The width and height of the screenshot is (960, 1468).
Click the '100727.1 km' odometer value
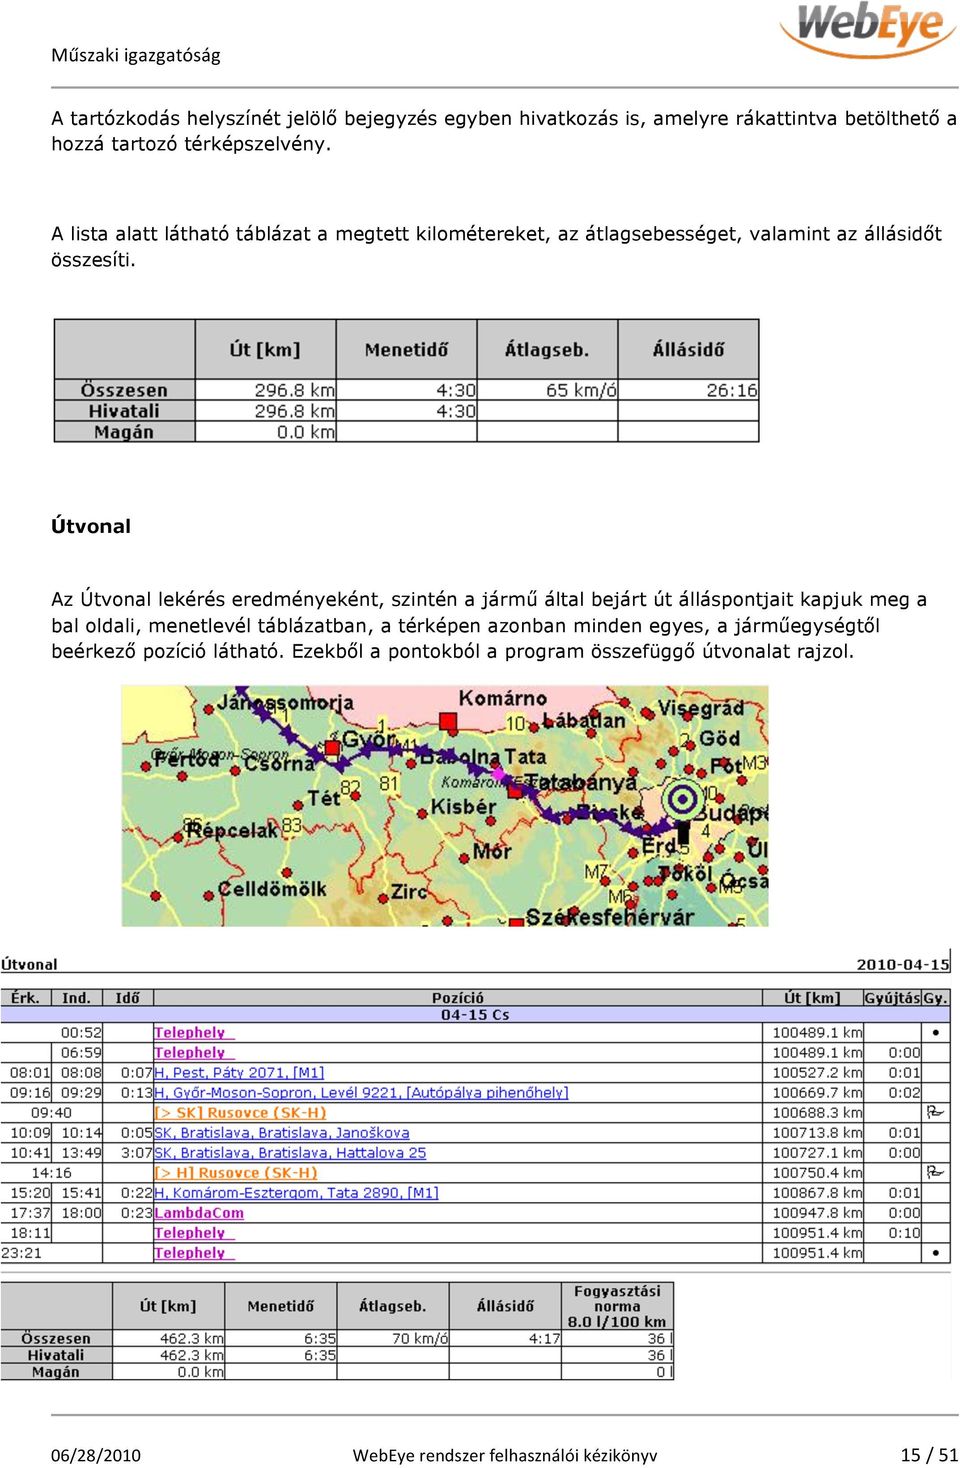pyautogui.click(x=817, y=1152)
